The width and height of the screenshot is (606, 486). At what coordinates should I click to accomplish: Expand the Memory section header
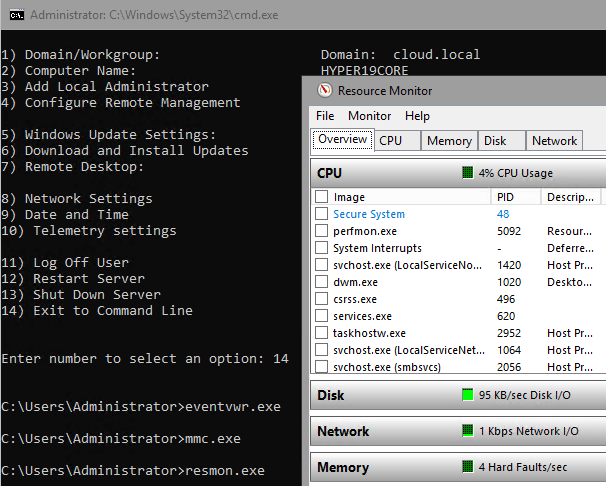pos(458,467)
